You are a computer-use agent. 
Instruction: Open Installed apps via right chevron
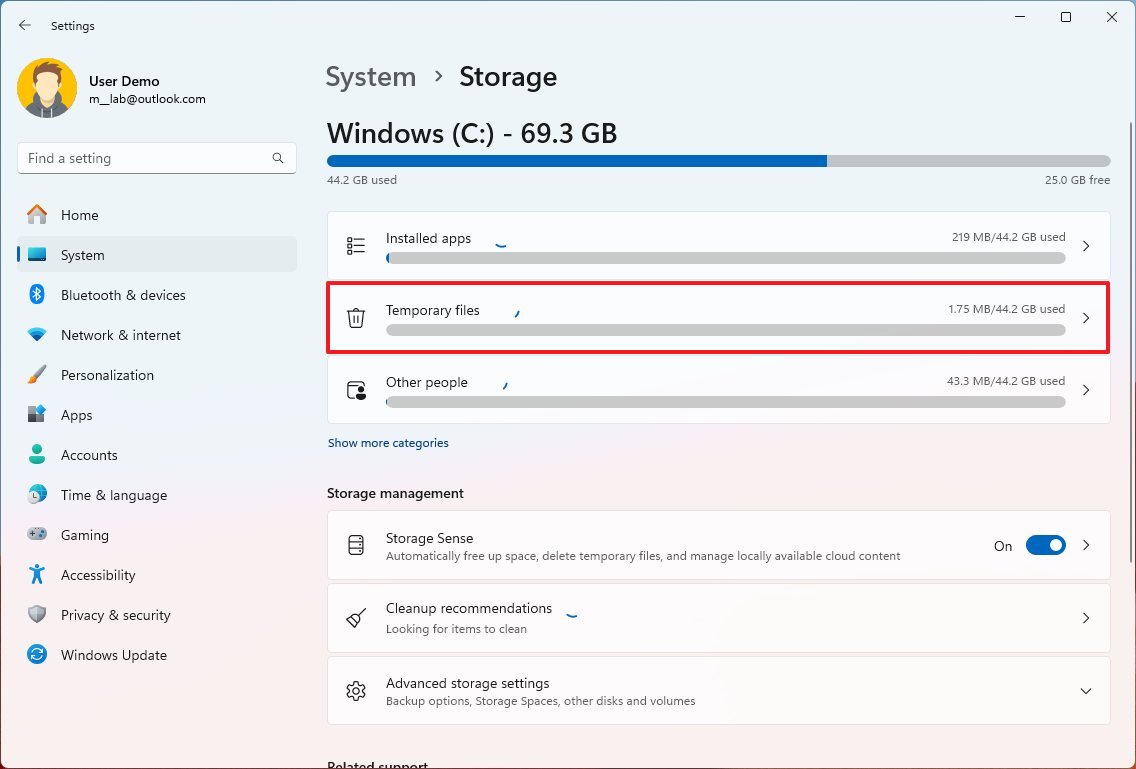[x=1086, y=246]
